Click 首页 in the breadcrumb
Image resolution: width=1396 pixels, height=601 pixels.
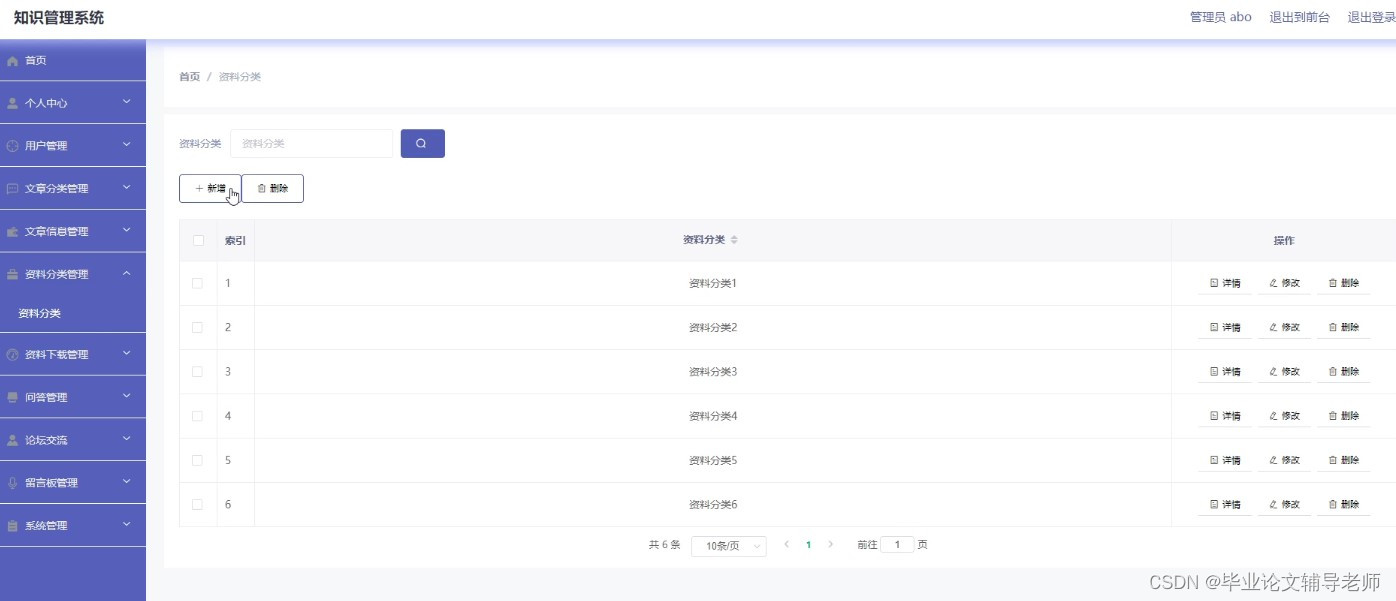click(x=189, y=77)
